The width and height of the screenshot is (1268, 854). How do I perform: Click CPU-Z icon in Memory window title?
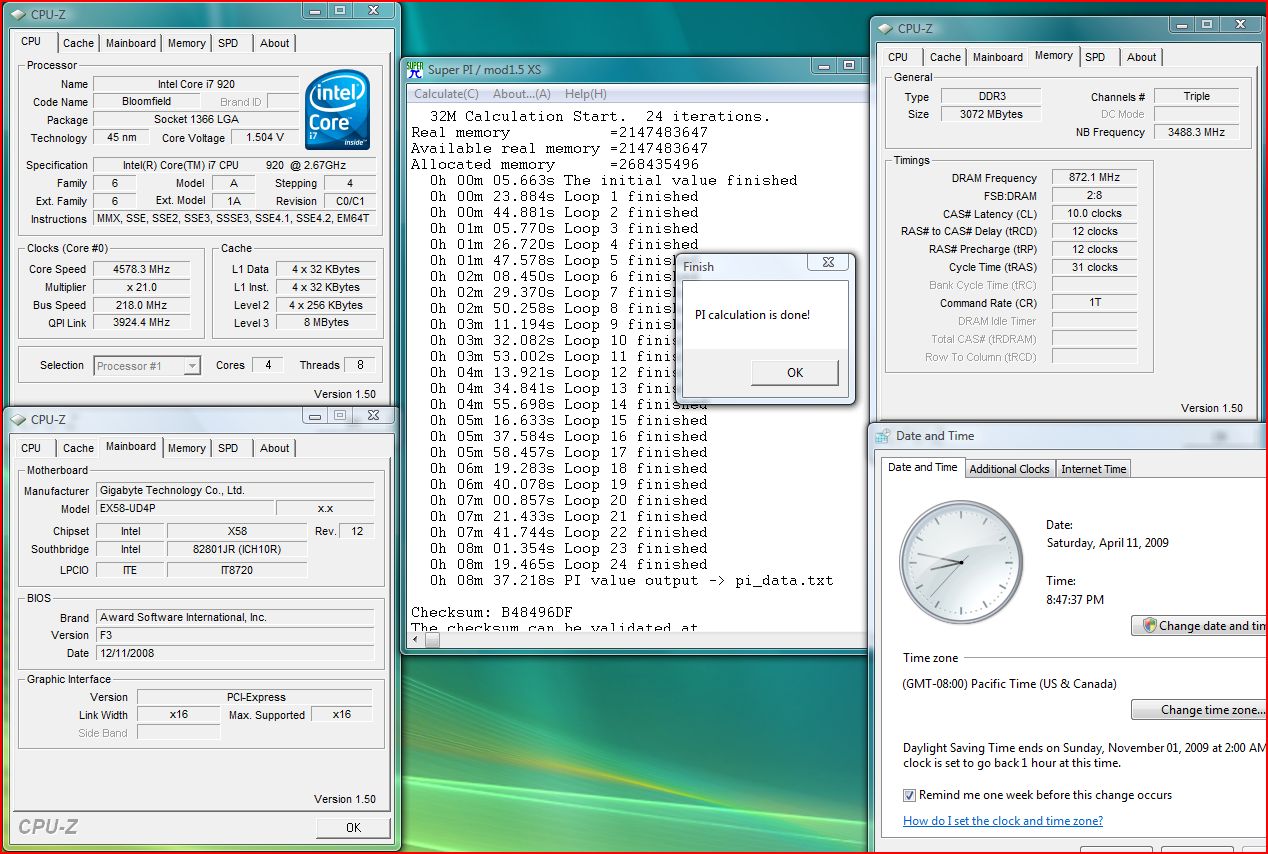coord(886,29)
